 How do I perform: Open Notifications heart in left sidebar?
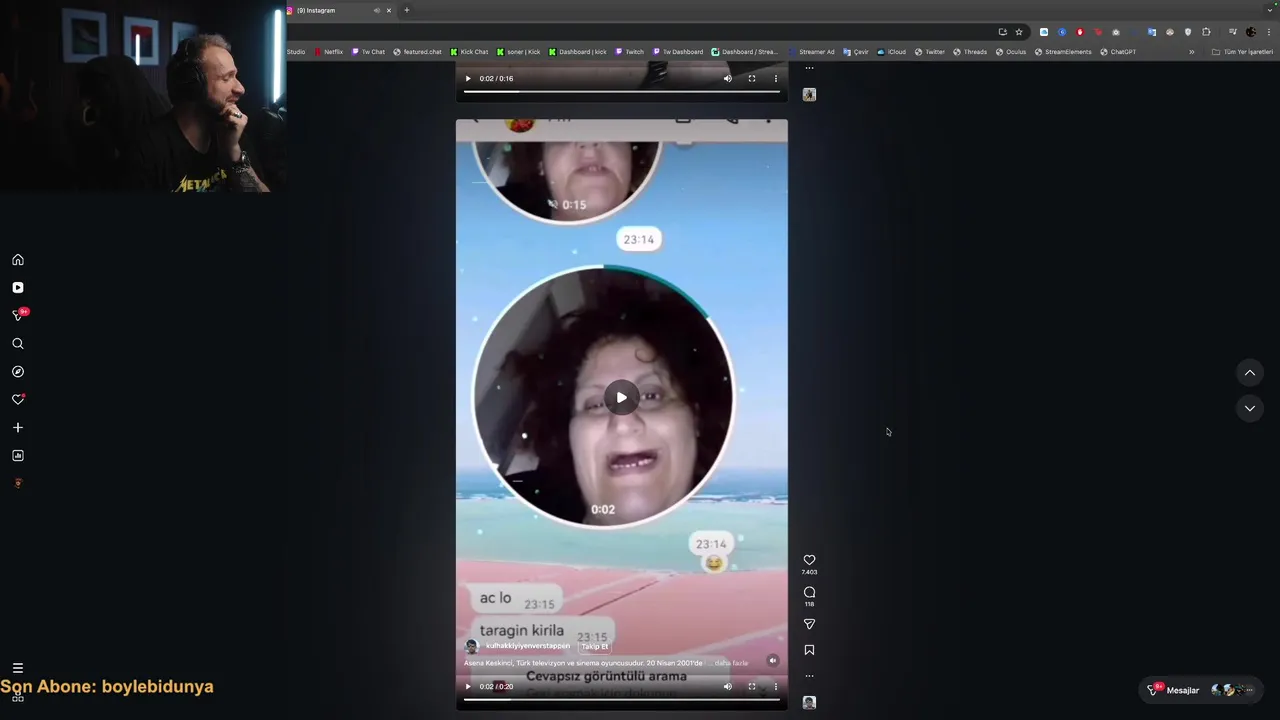[x=18, y=400]
